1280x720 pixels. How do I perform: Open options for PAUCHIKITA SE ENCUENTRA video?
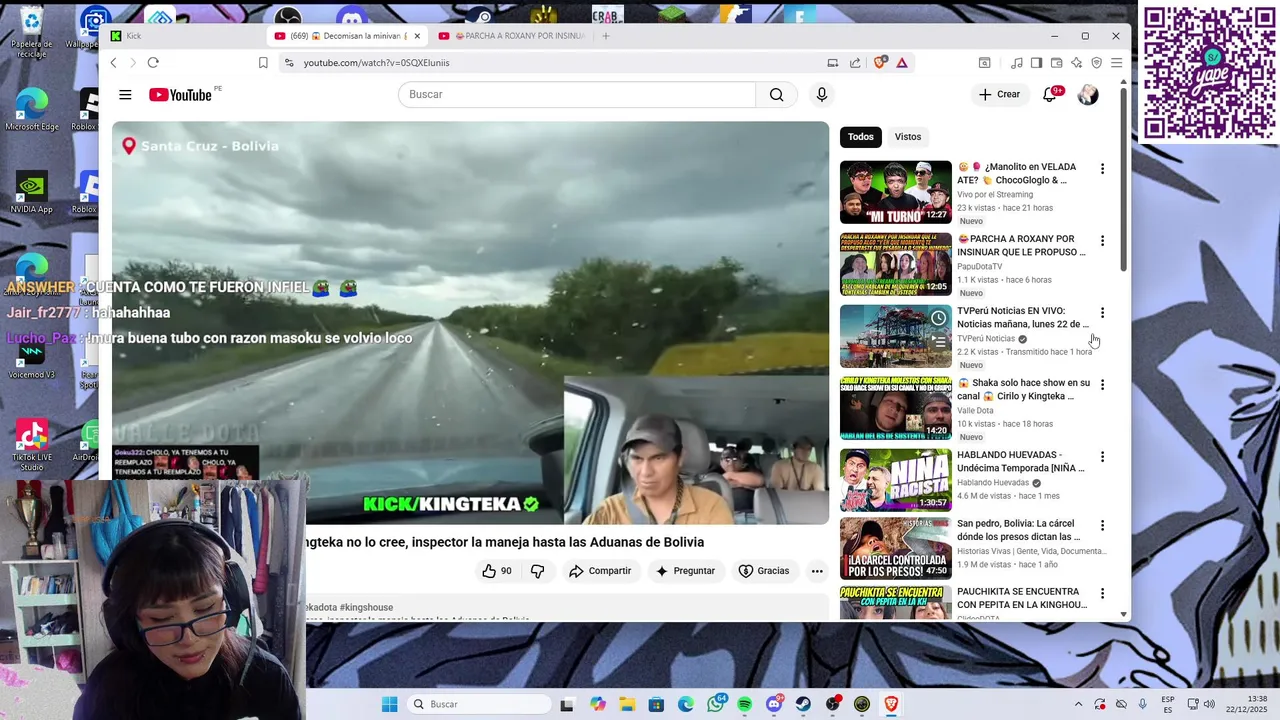pyautogui.click(x=1102, y=593)
